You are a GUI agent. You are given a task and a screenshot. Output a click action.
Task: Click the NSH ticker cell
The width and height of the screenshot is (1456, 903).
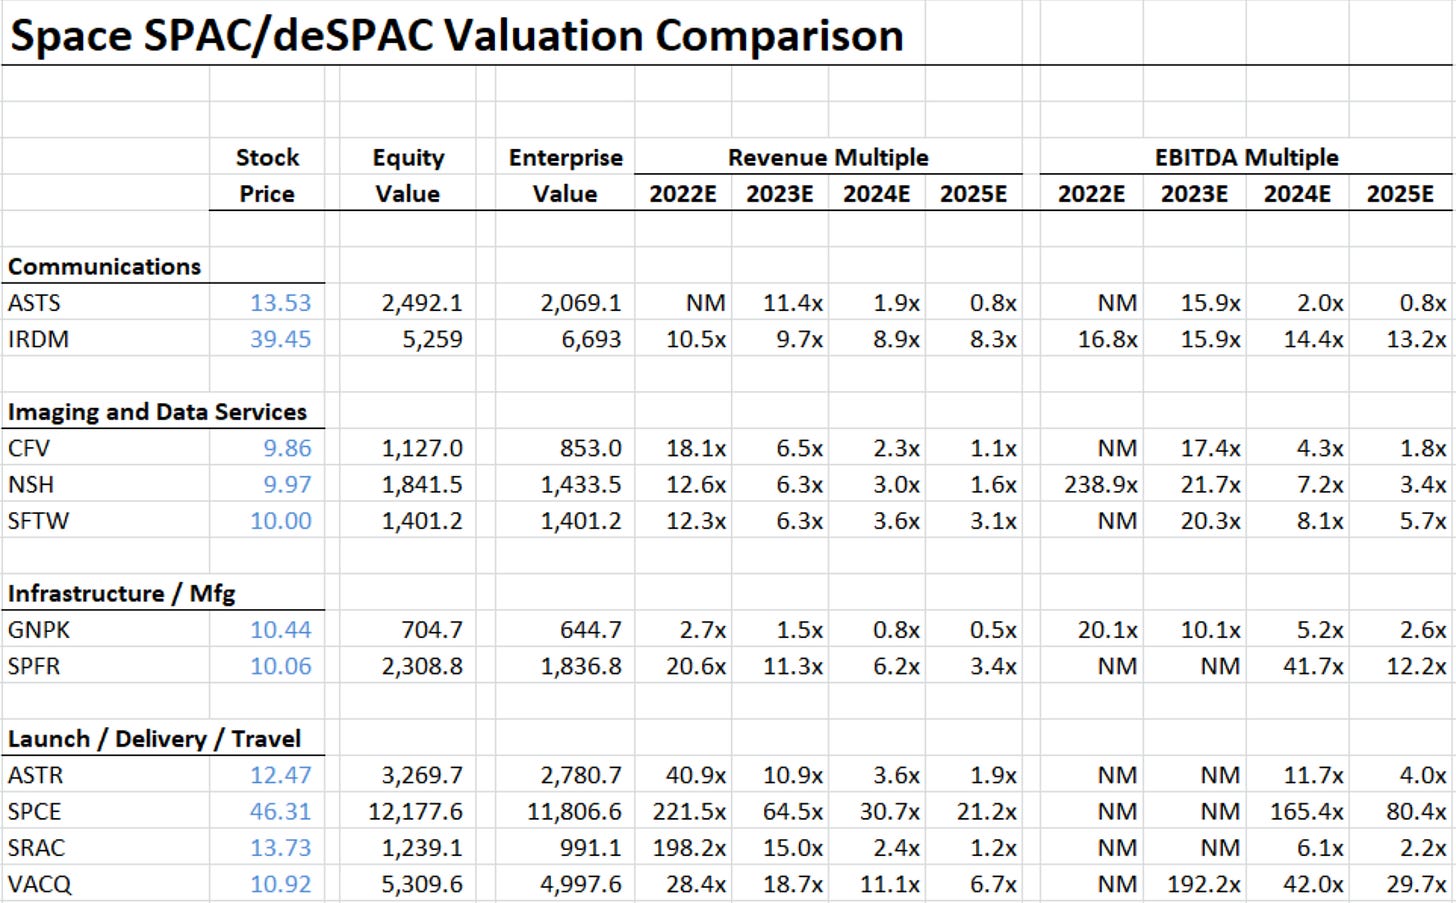(x=30, y=484)
